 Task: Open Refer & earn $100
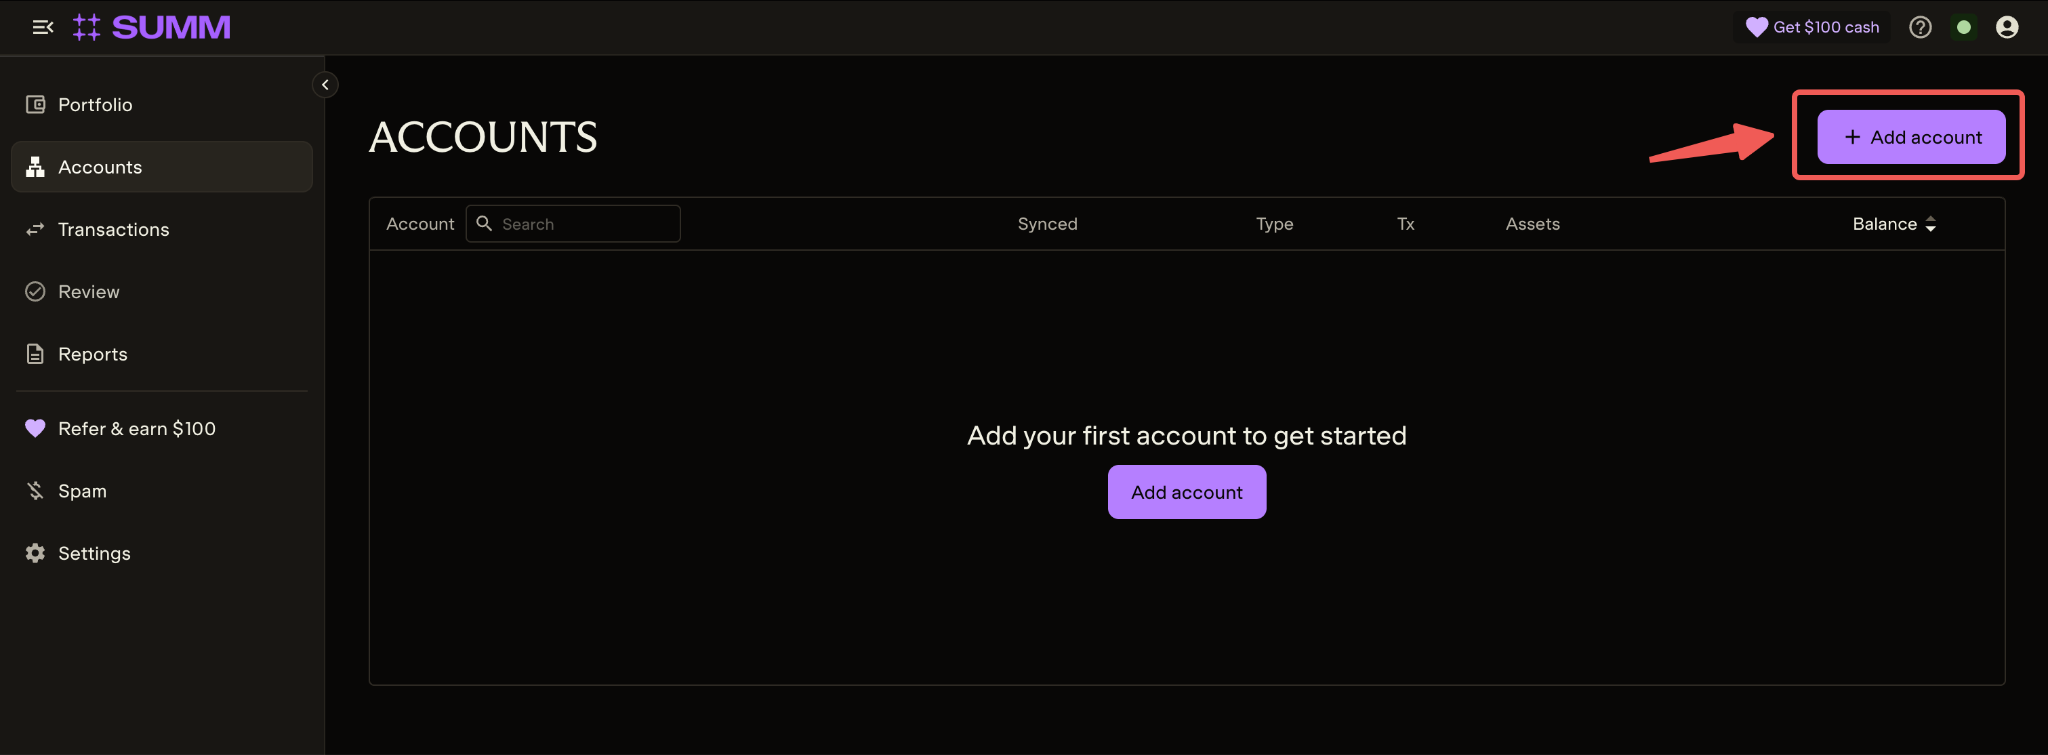pyautogui.click(x=136, y=428)
